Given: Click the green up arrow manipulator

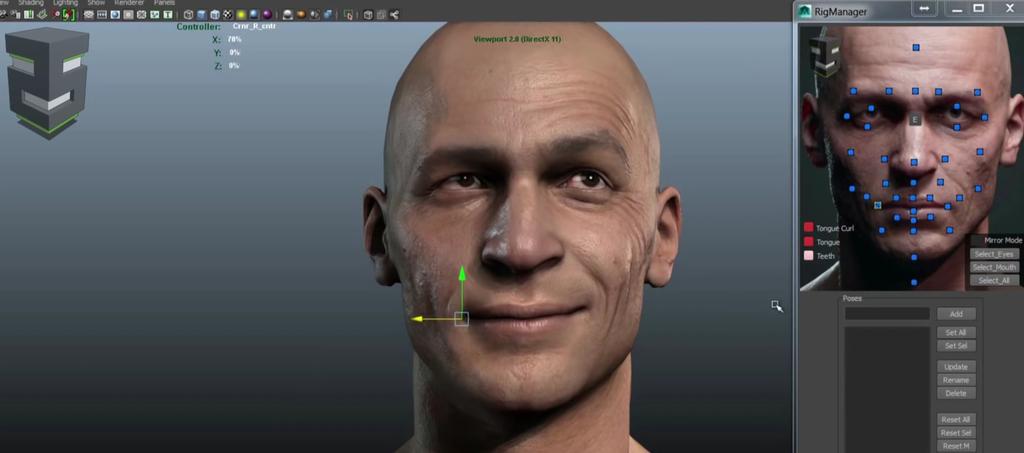Looking at the screenshot, I should tap(462, 274).
